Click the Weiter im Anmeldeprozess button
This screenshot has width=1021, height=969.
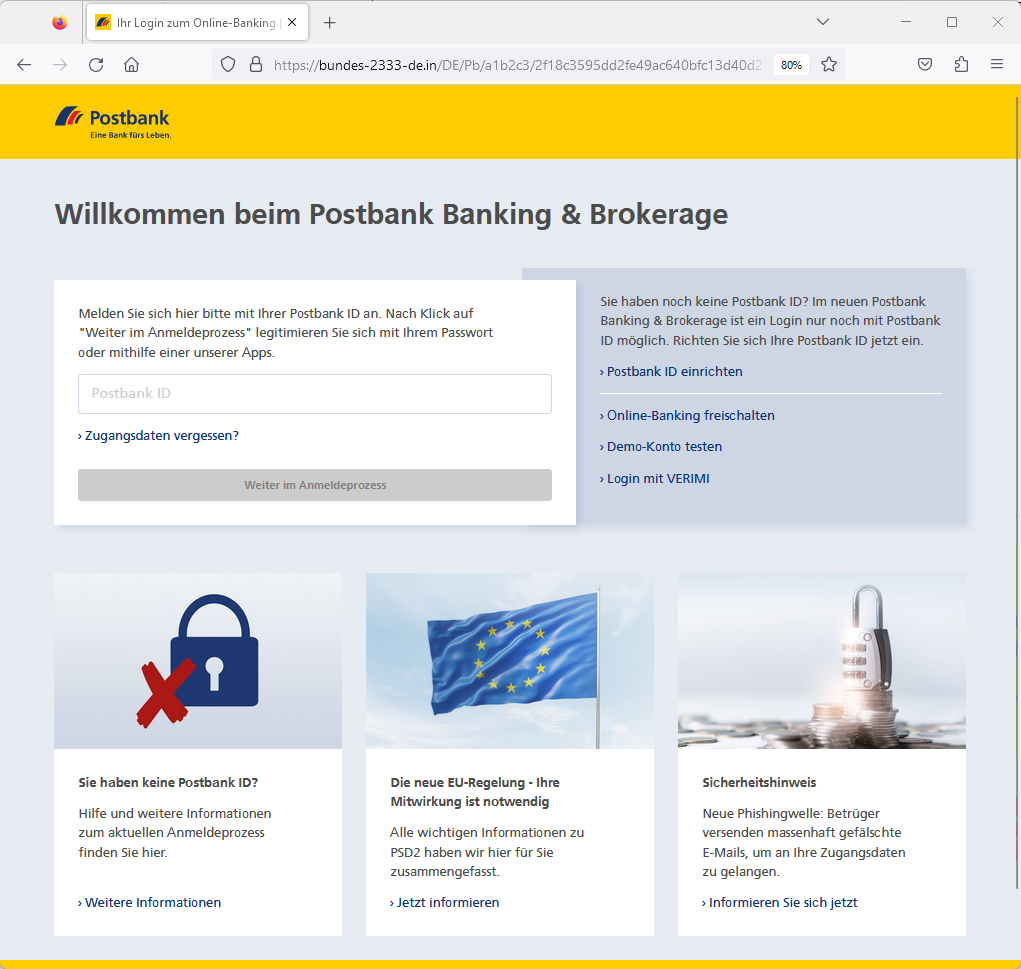click(314, 485)
